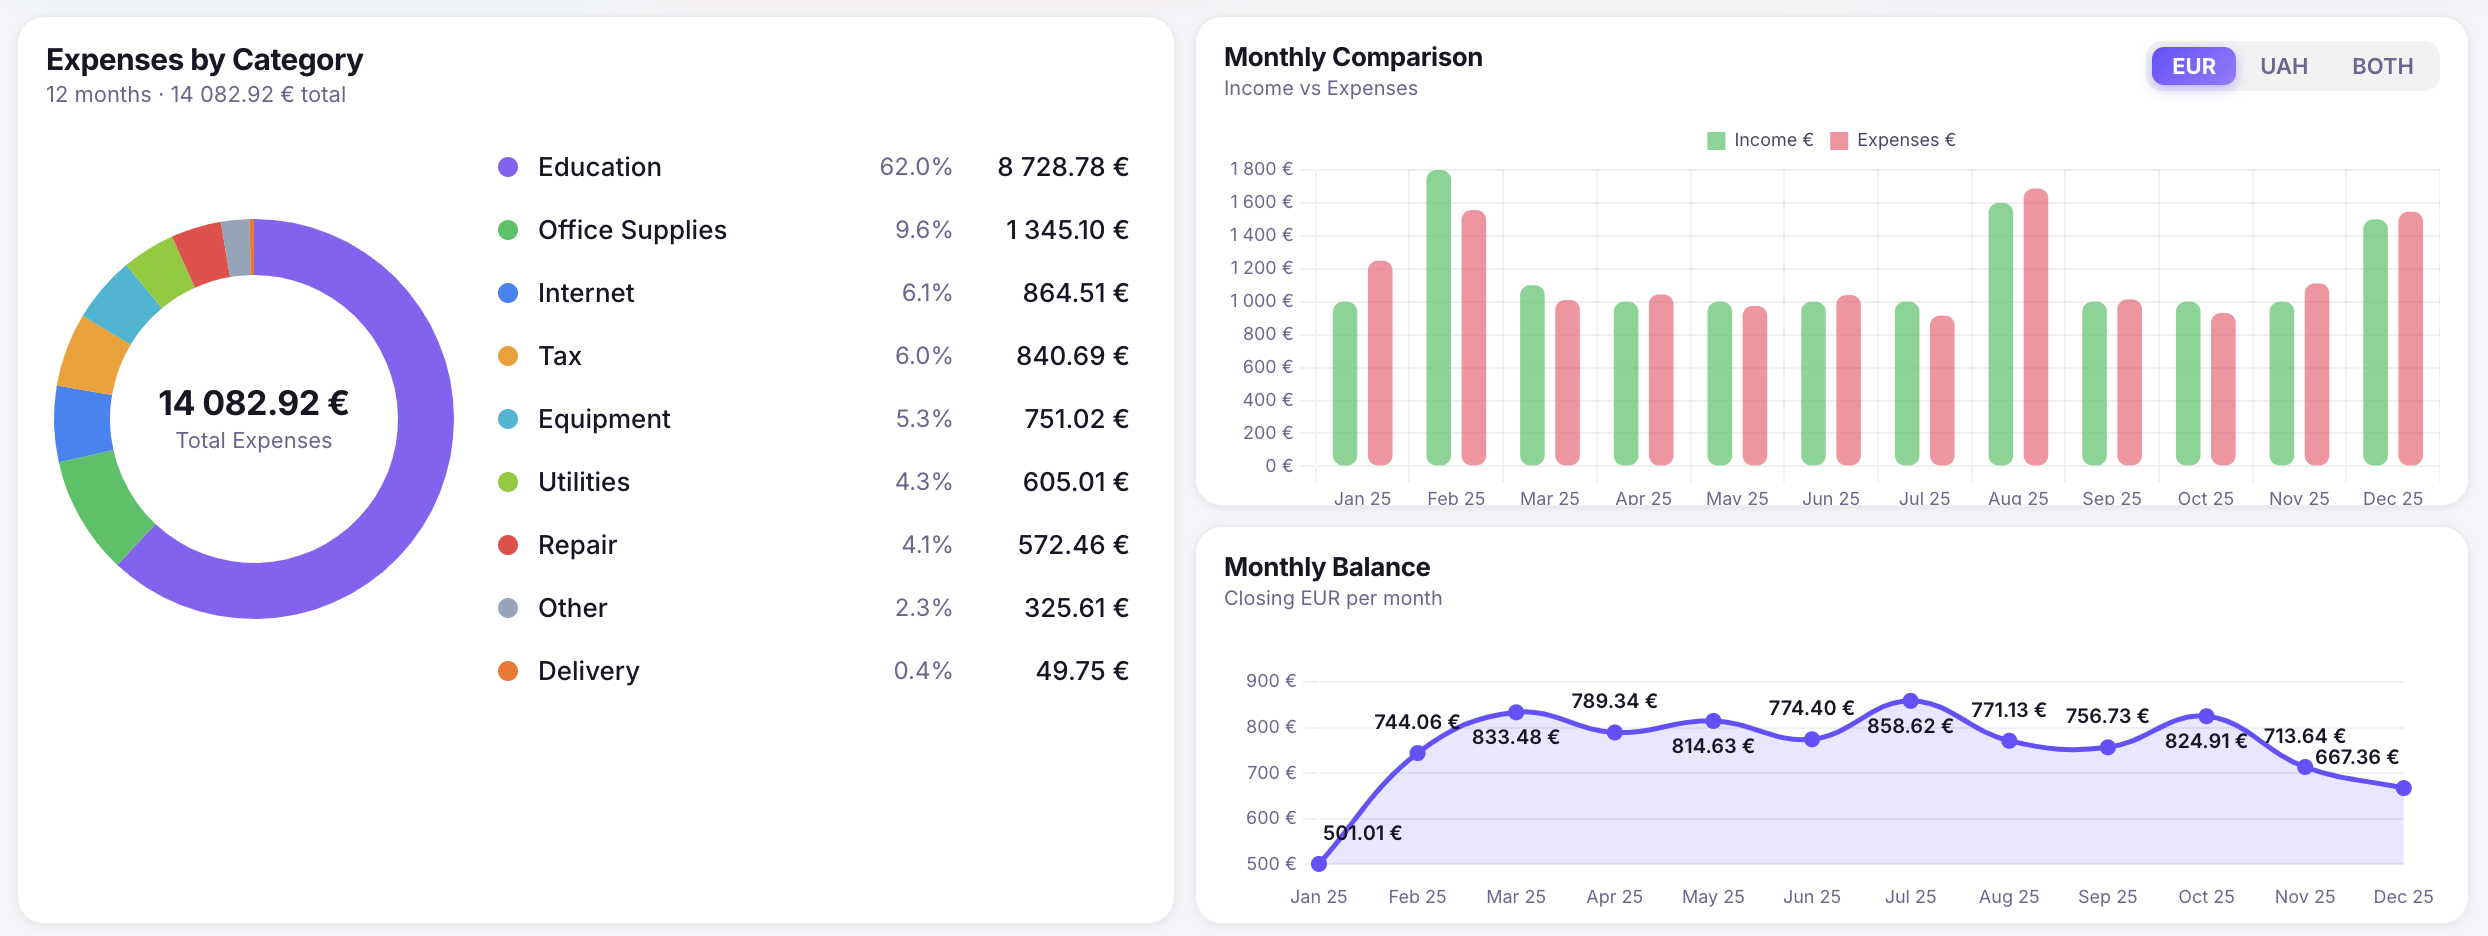Click the Feb 25 green income bar
Screen dimensions: 2488x936
(1438, 318)
